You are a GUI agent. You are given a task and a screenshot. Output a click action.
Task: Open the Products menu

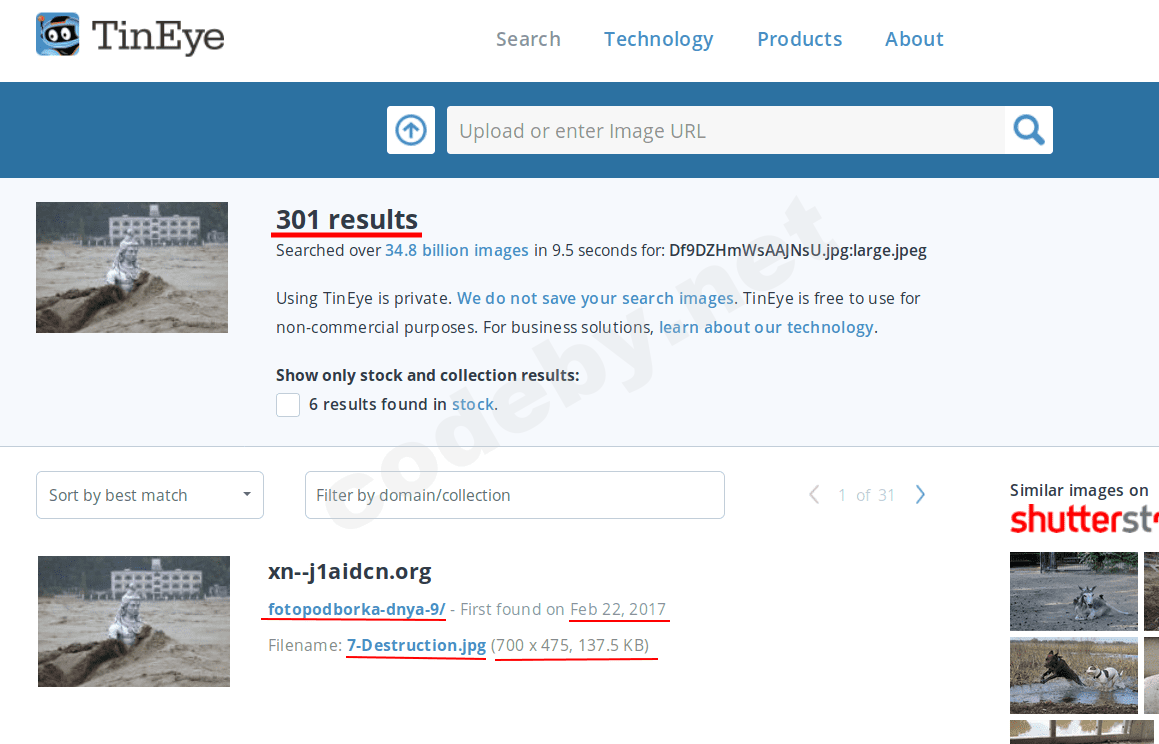[x=799, y=39]
